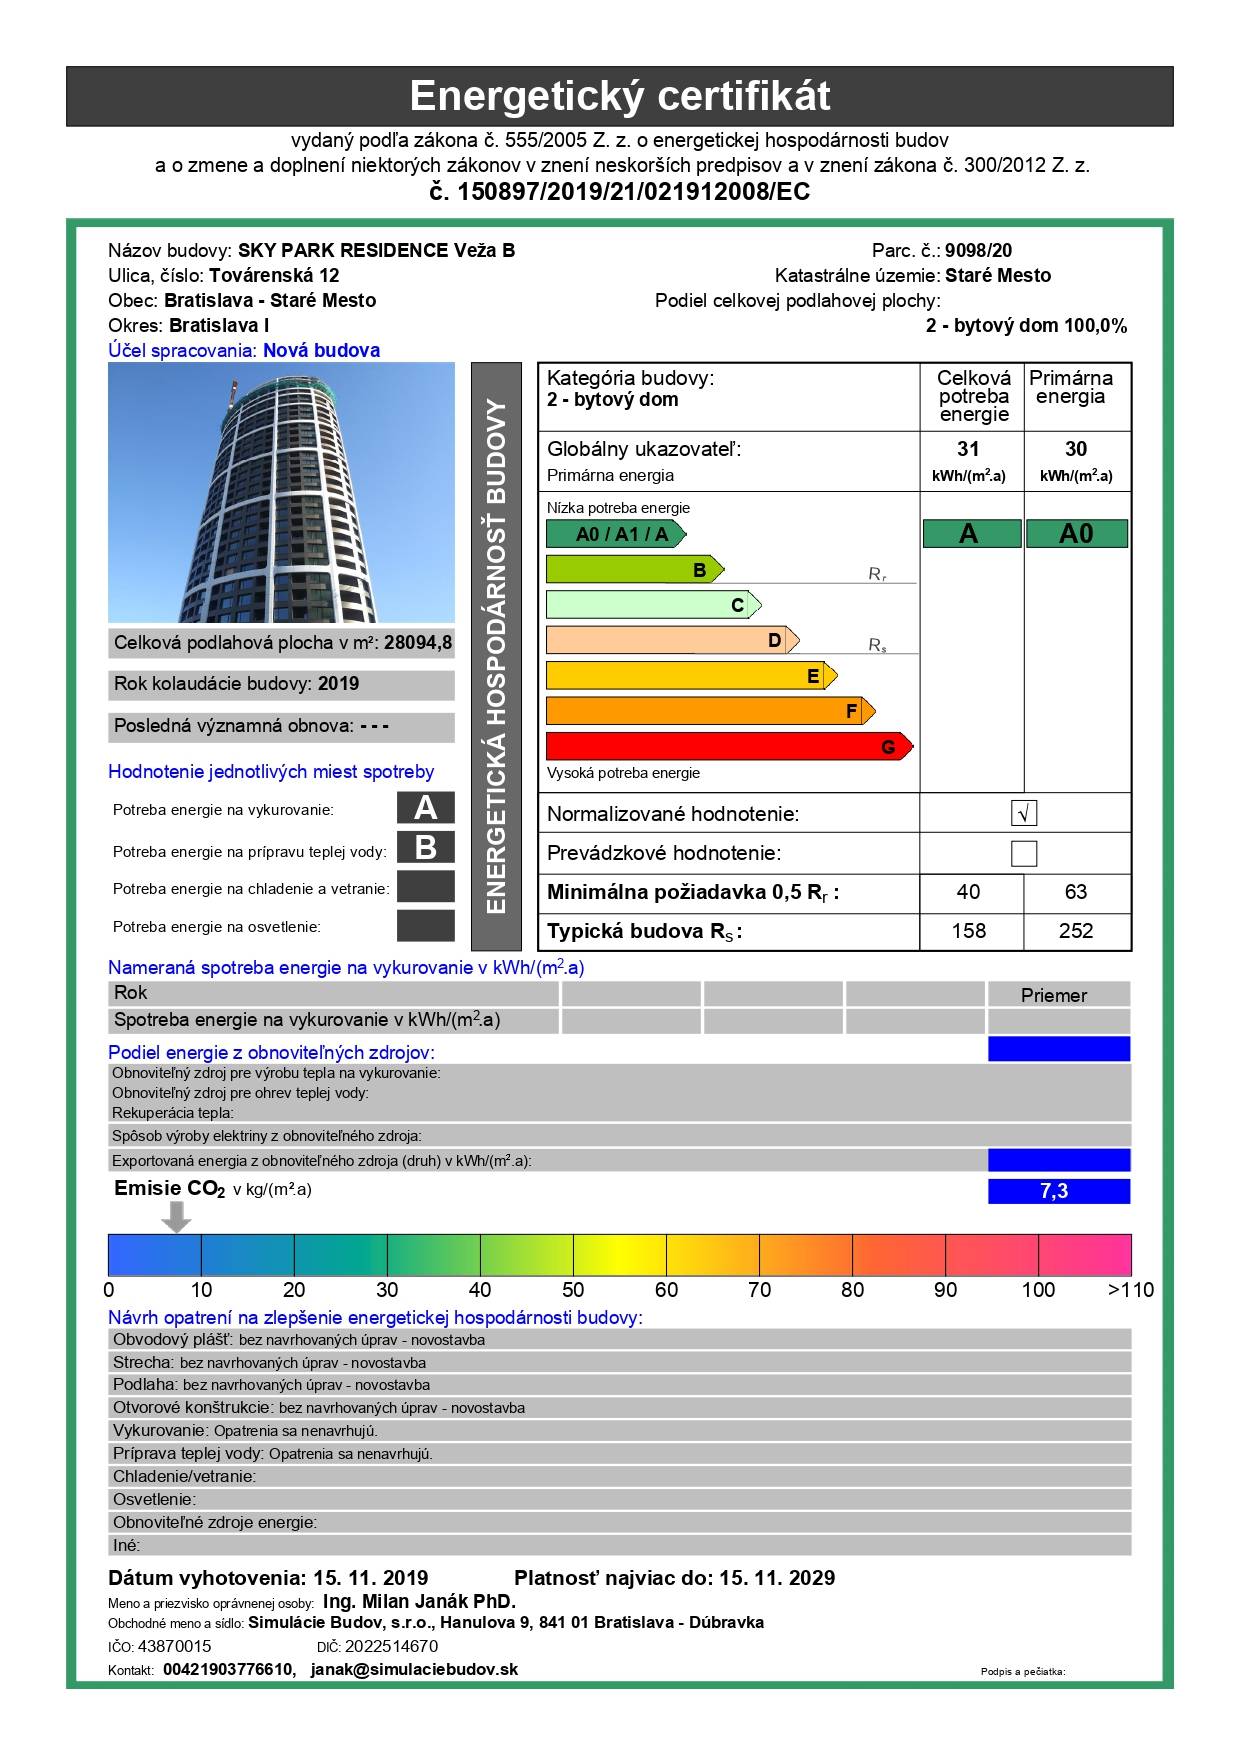The image size is (1240, 1755).
Task: Toggle the Normalizované hodnotenie checkbox
Action: (x=1023, y=813)
